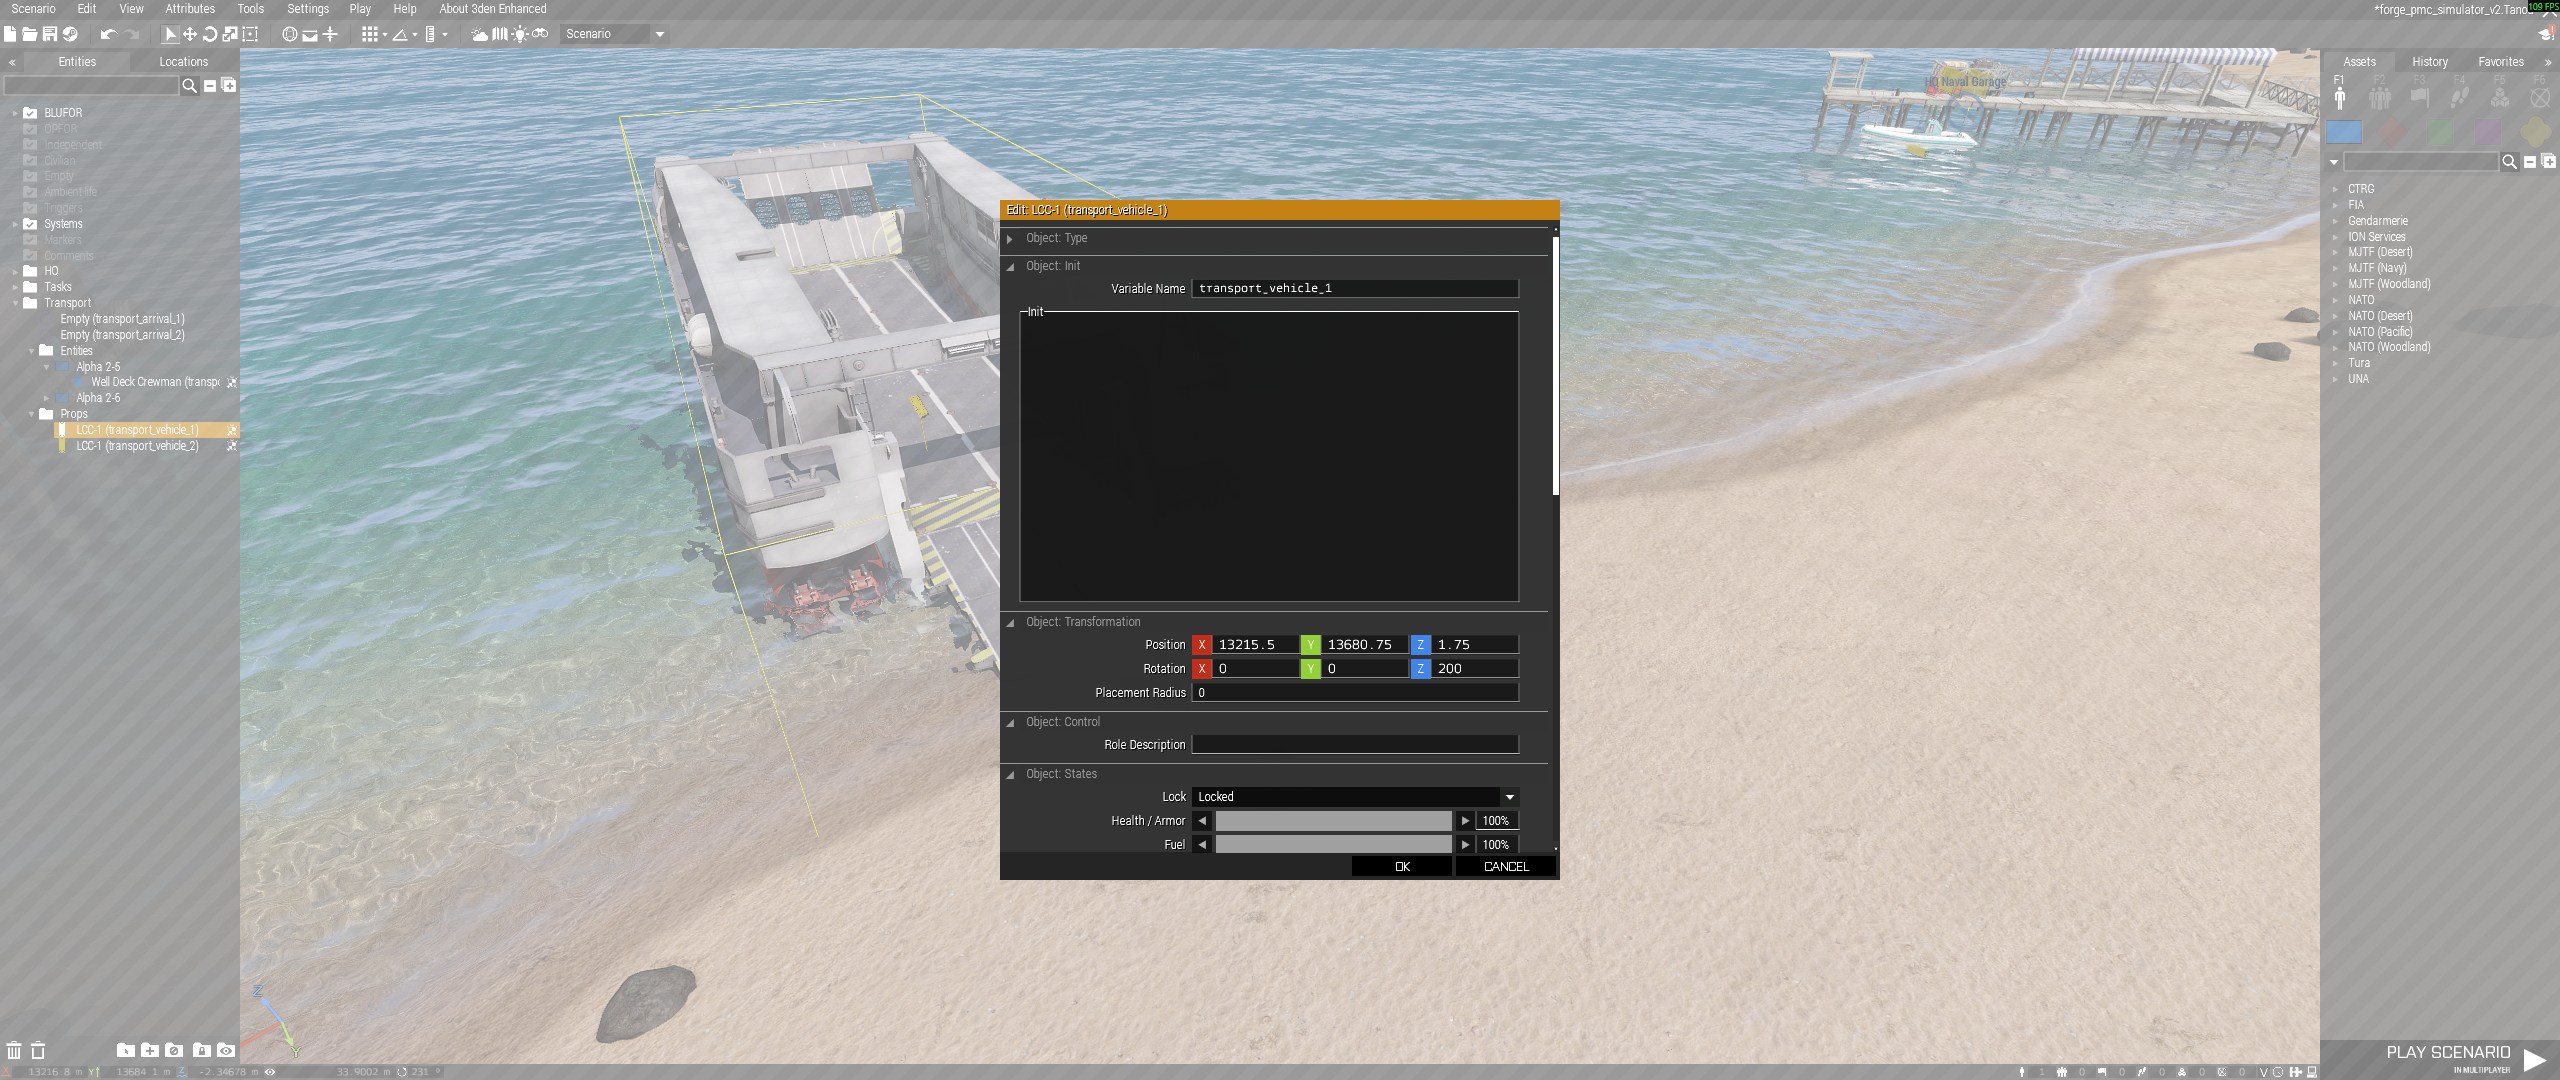Select the blue BLUFOR side swatch
The image size is (2560, 1080).
[x=2344, y=132]
